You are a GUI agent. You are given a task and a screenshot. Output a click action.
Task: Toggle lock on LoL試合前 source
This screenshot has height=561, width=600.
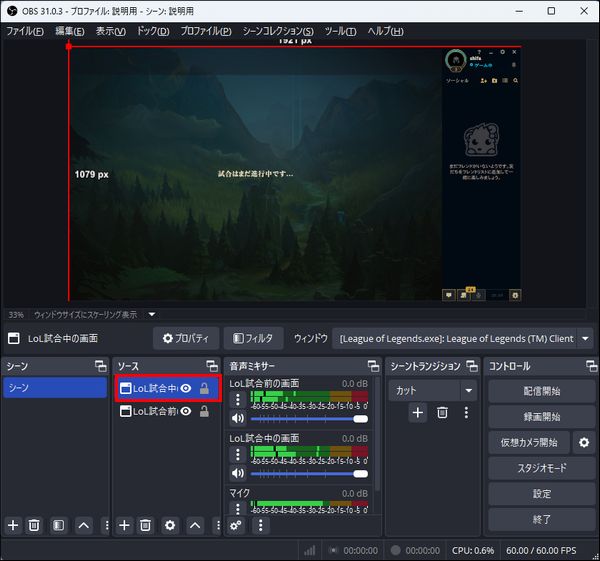tap(204, 411)
